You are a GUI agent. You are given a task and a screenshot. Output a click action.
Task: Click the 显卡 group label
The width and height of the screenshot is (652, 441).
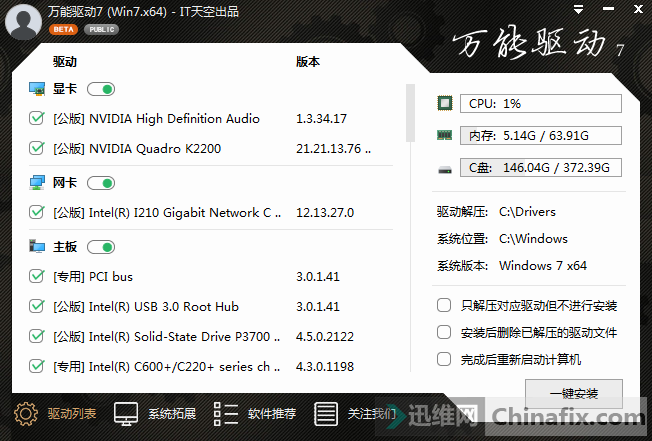[65, 89]
